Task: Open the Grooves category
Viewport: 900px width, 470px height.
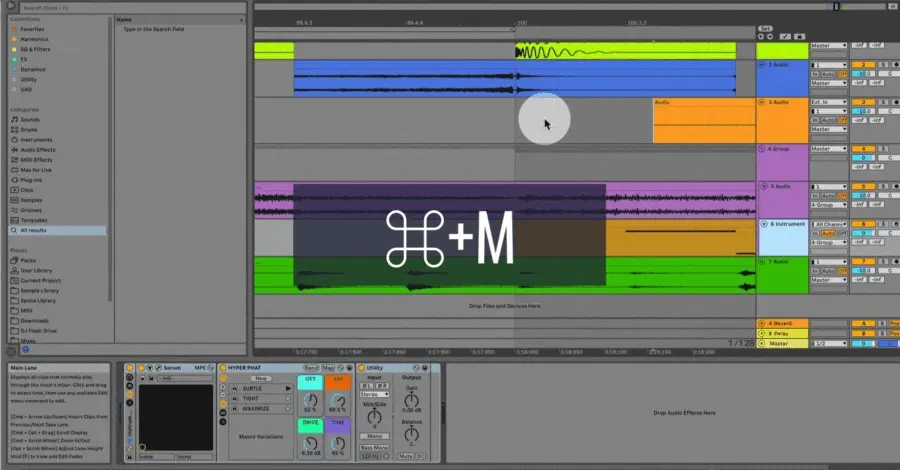Action: pyautogui.click(x=31, y=210)
